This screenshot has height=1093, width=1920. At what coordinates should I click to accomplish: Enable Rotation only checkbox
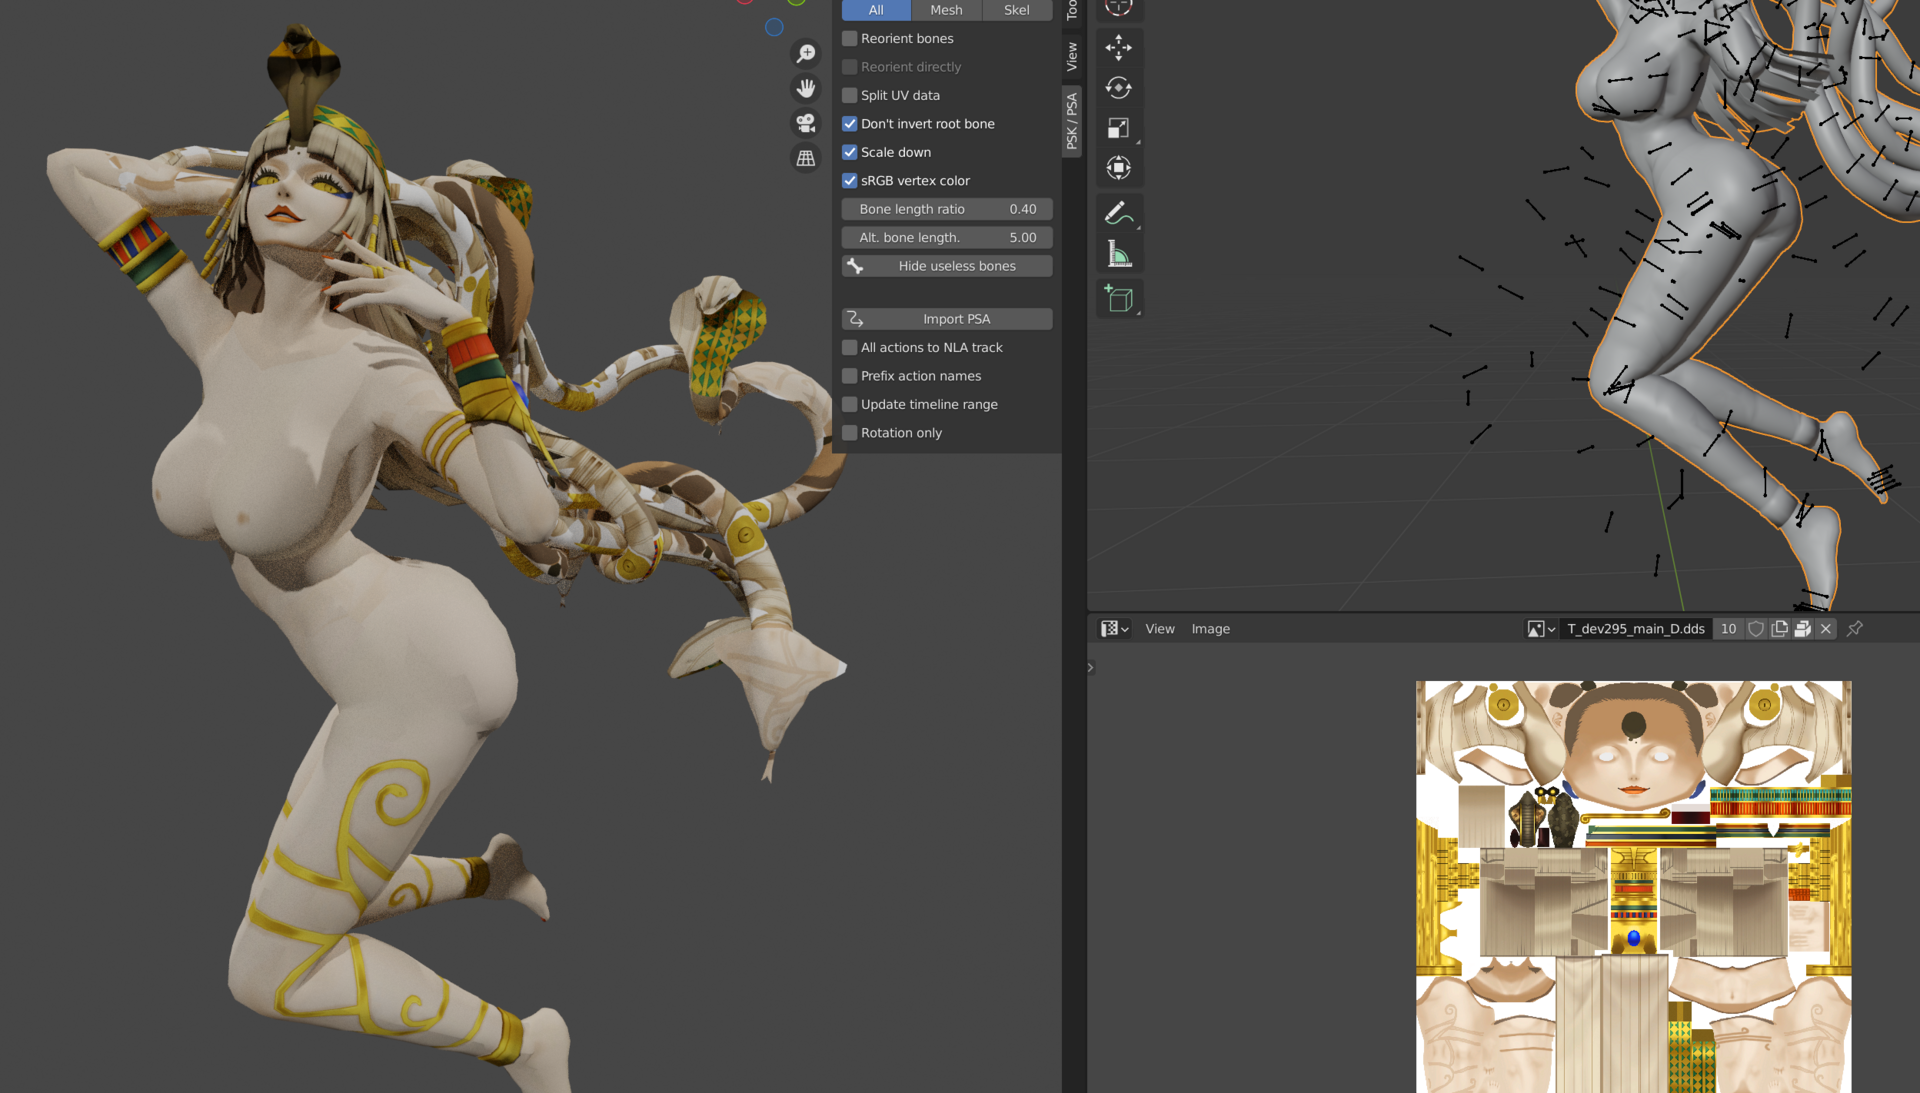[x=850, y=433]
